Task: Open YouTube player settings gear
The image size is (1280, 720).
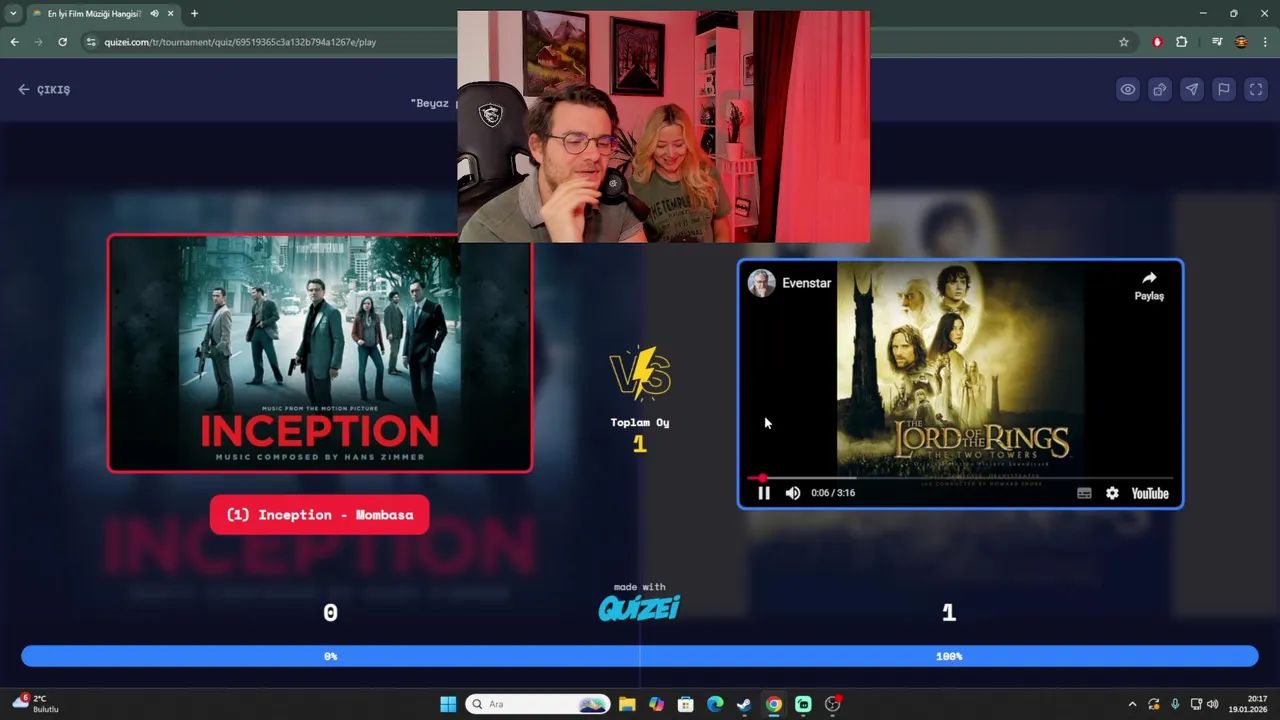Action: [1112, 493]
